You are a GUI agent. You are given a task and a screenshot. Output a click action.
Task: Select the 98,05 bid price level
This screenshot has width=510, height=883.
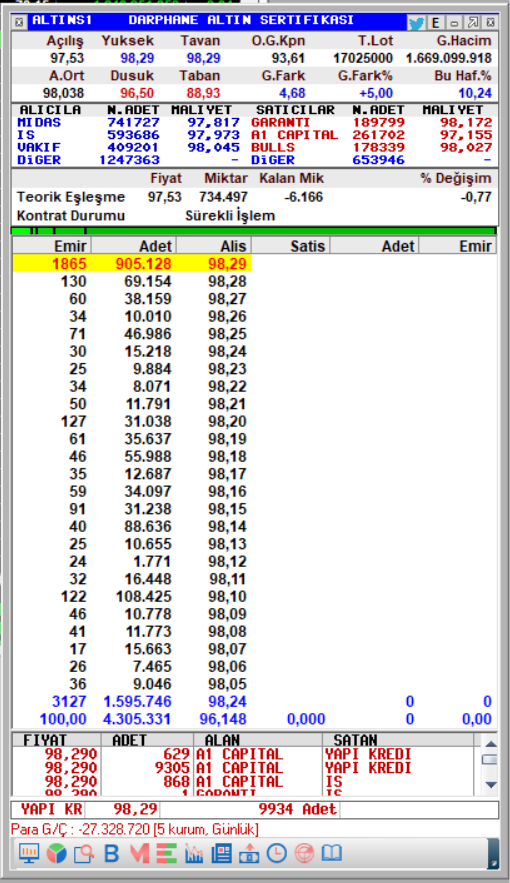click(227, 684)
